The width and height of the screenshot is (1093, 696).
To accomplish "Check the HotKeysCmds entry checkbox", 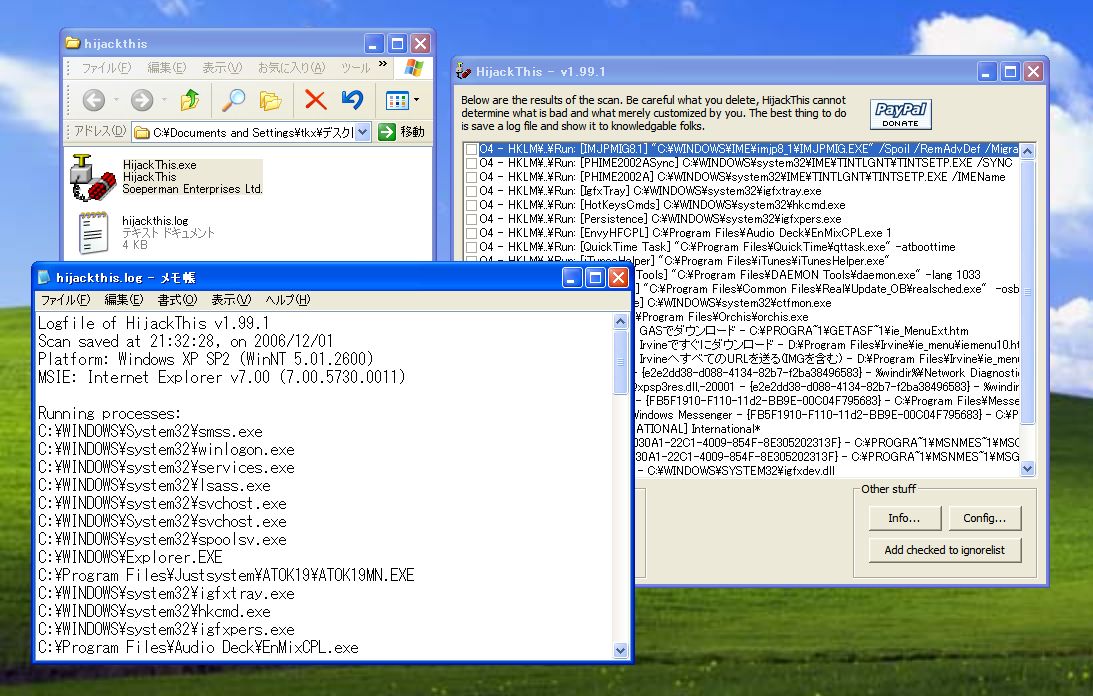I will point(471,205).
